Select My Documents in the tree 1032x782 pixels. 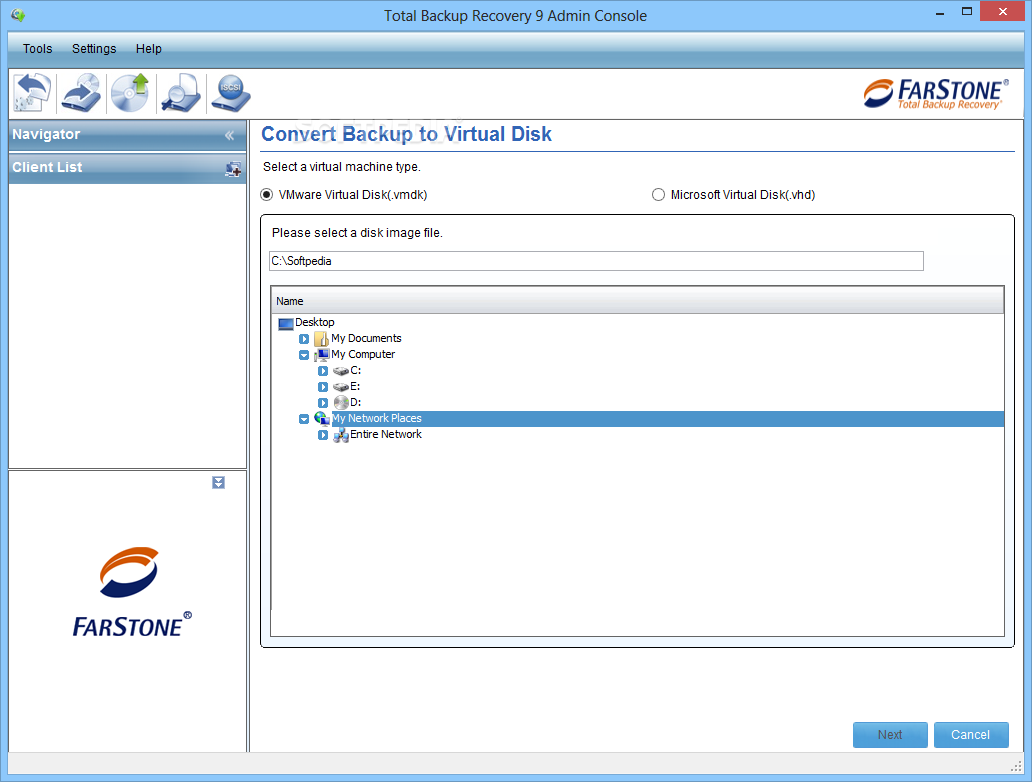tap(366, 338)
